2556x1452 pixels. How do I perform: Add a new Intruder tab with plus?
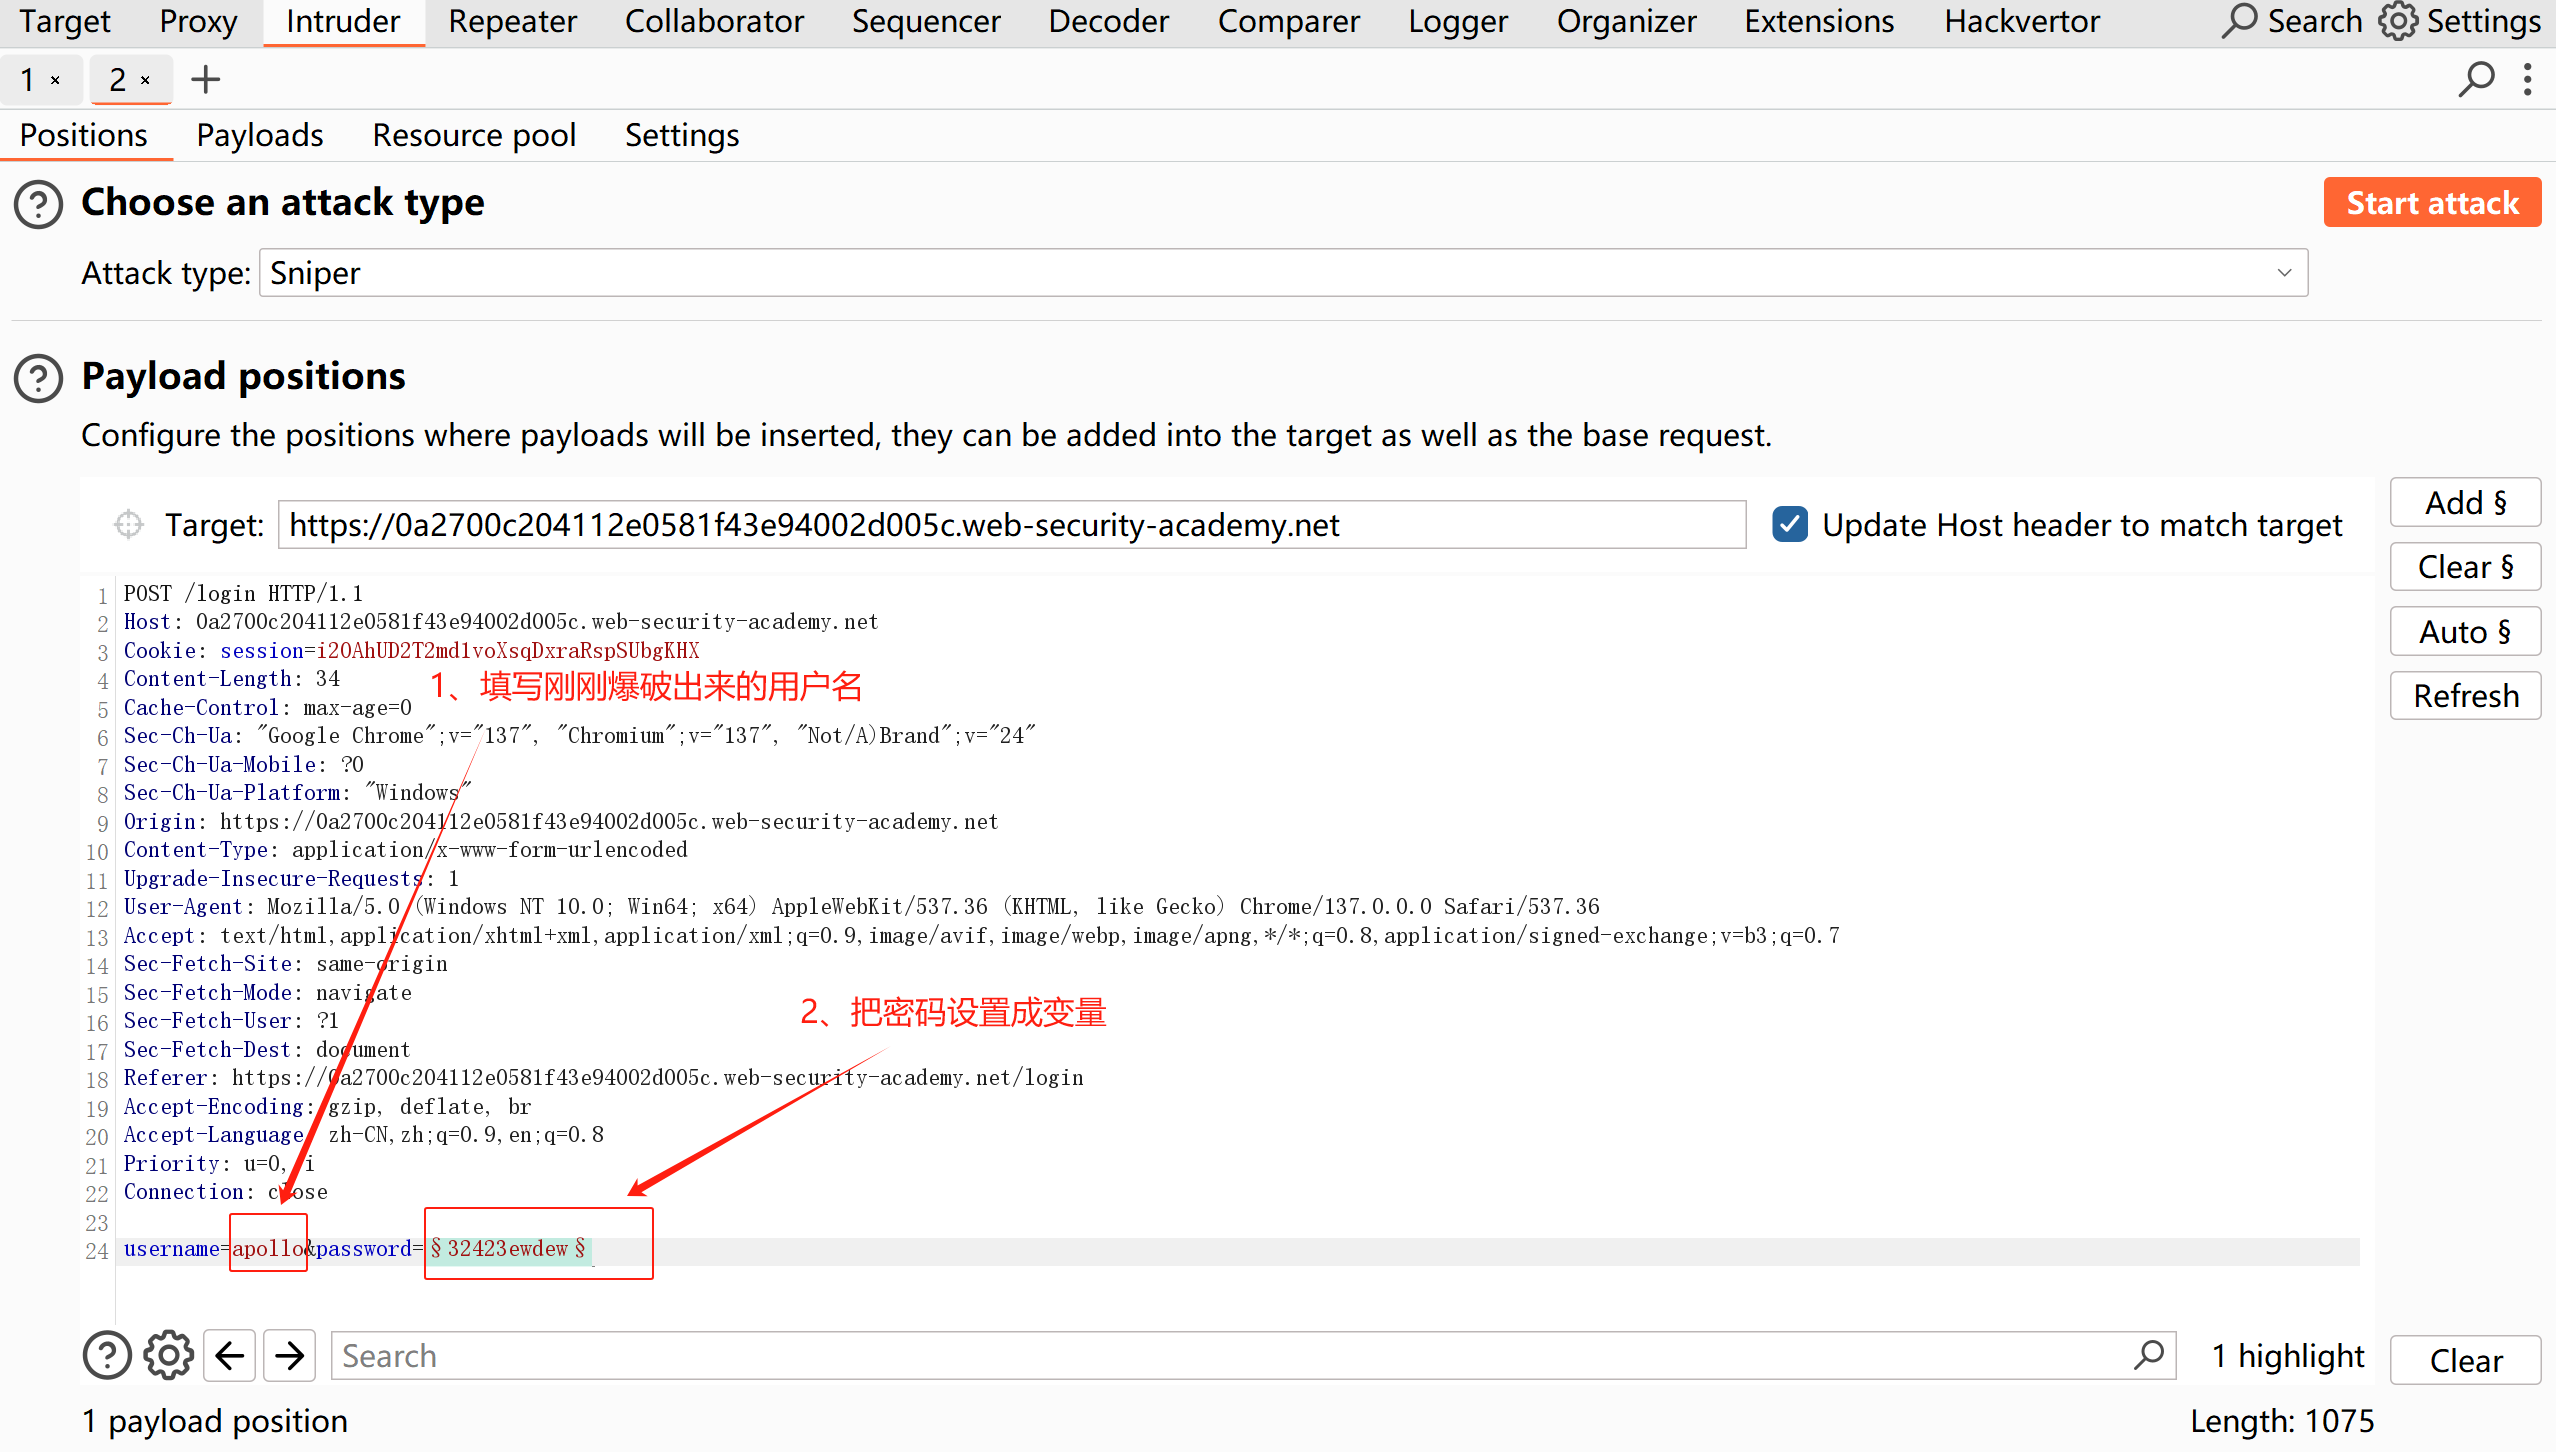205,79
